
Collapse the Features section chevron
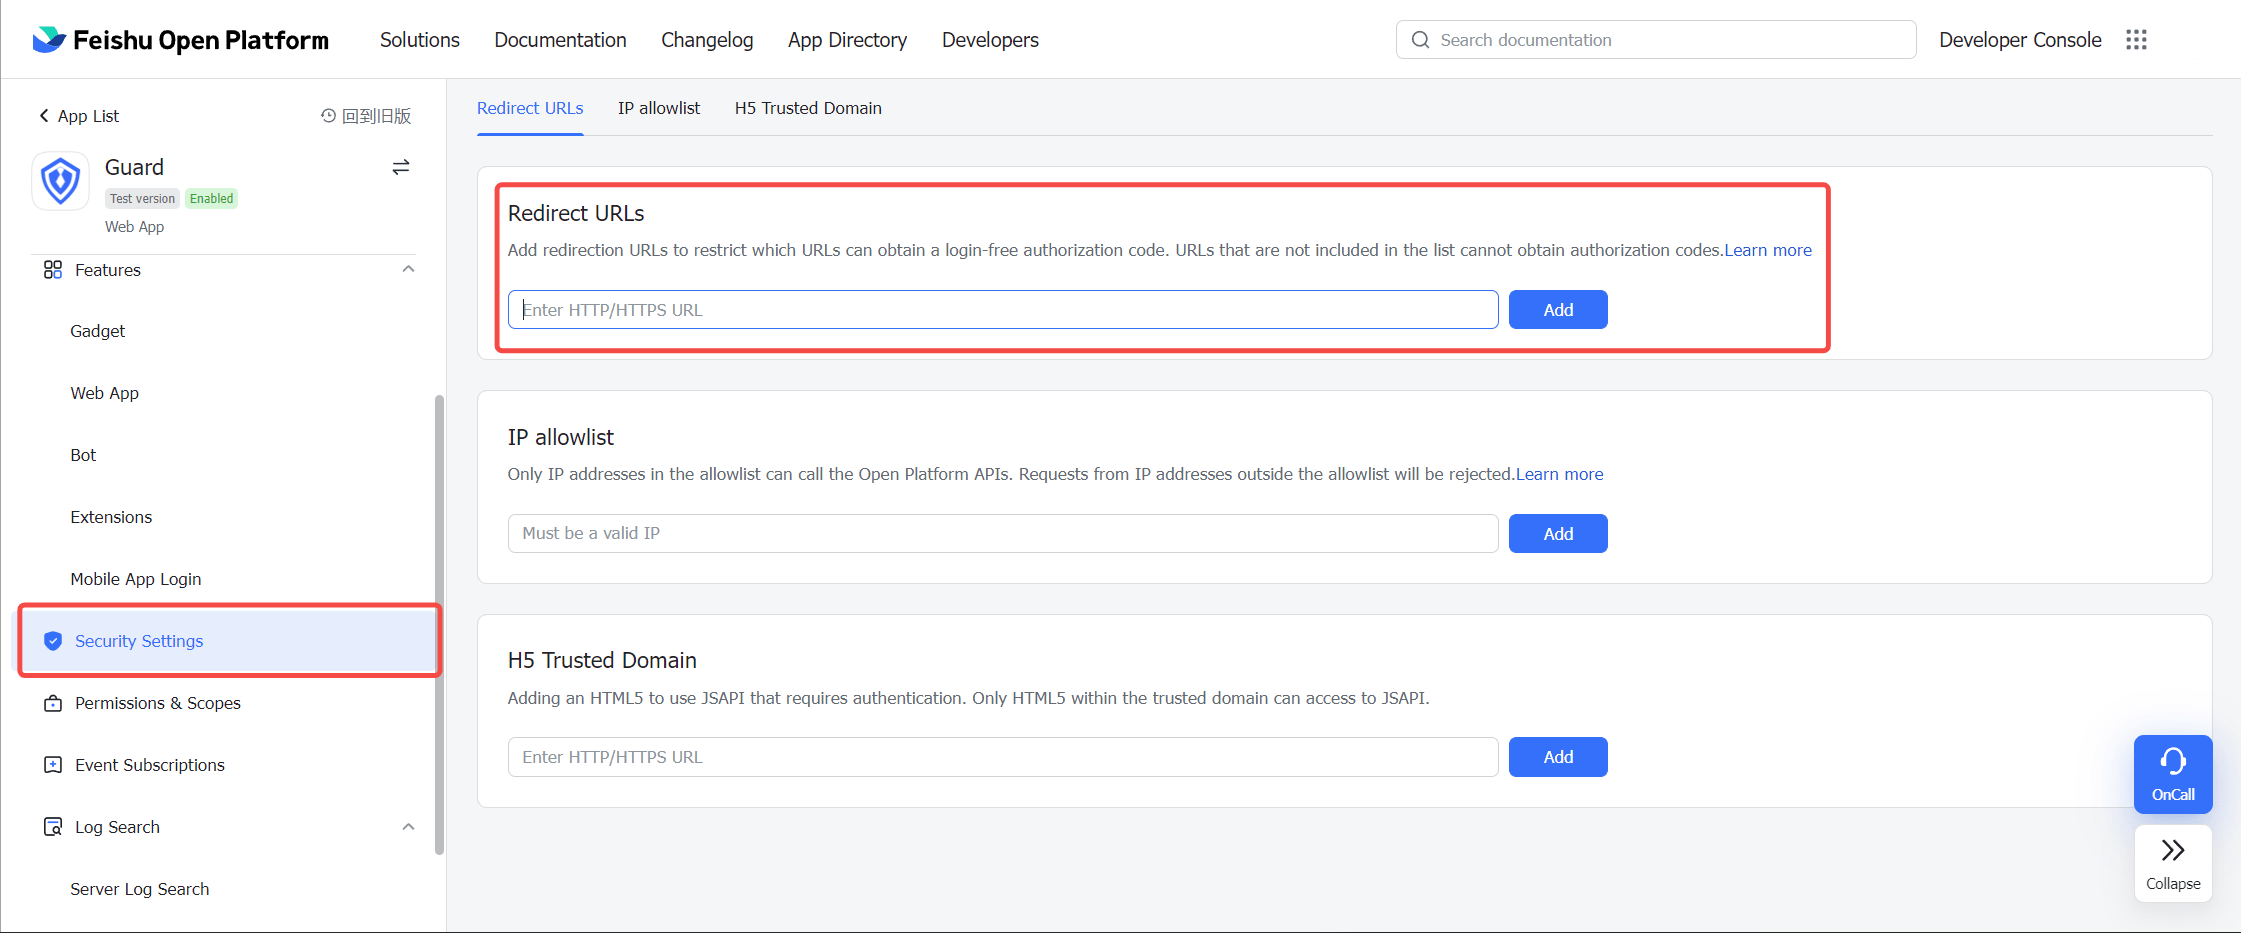coord(408,270)
